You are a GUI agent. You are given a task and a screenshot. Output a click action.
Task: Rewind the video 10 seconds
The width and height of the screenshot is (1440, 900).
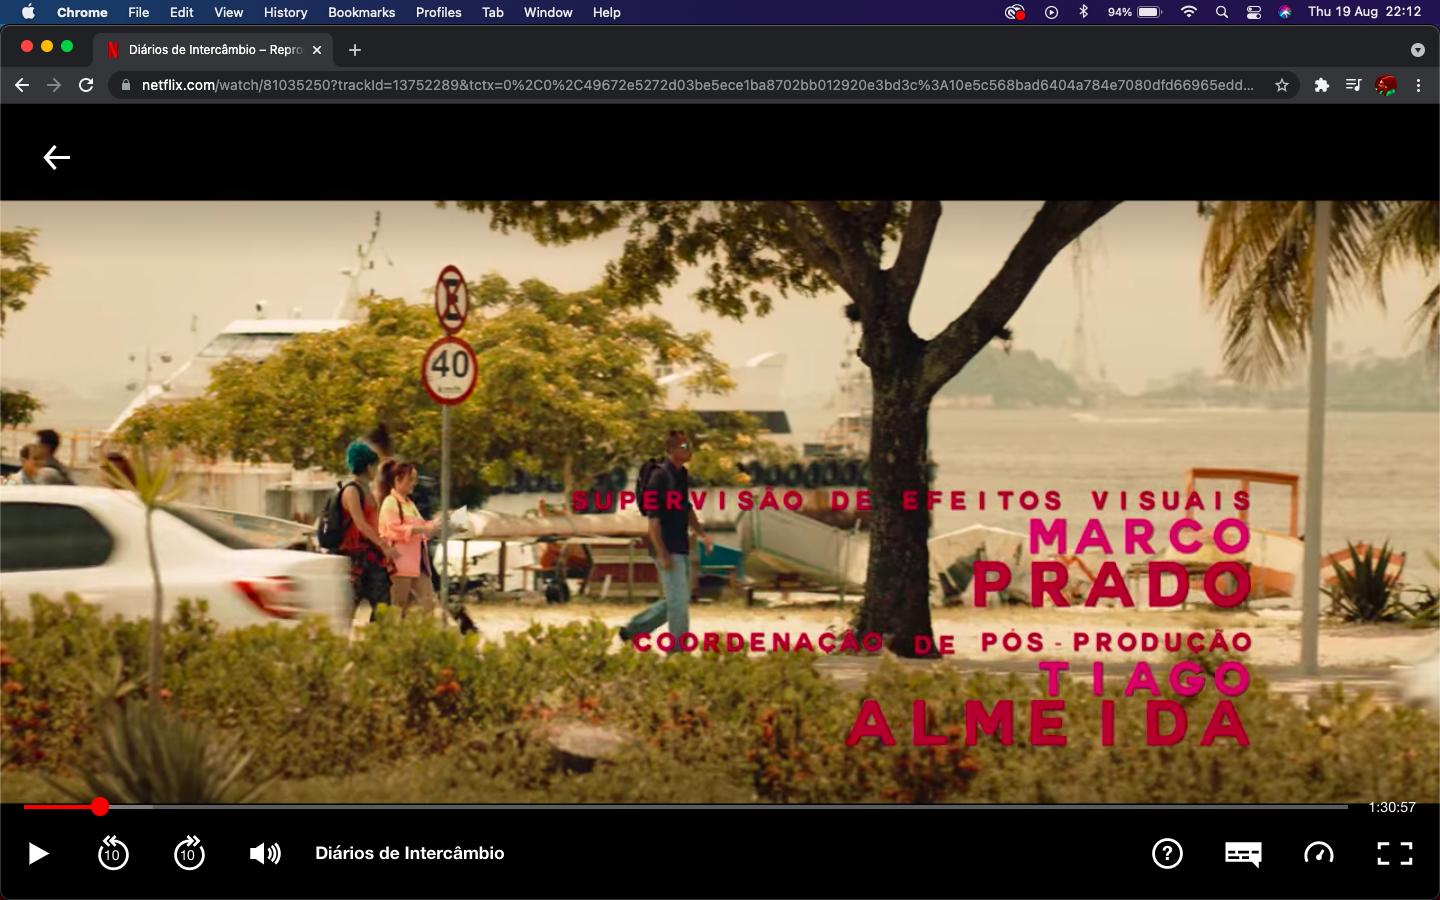113,853
